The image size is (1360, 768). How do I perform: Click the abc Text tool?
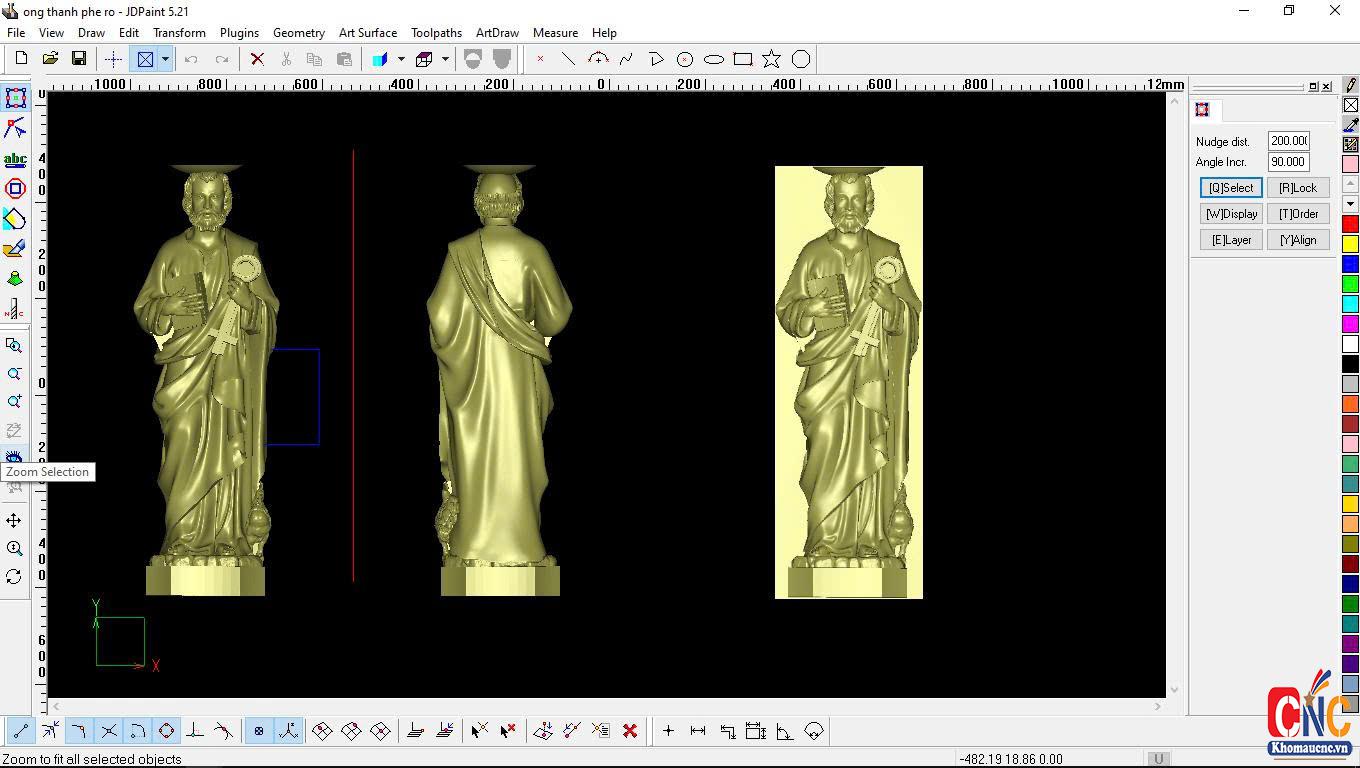click(15, 159)
